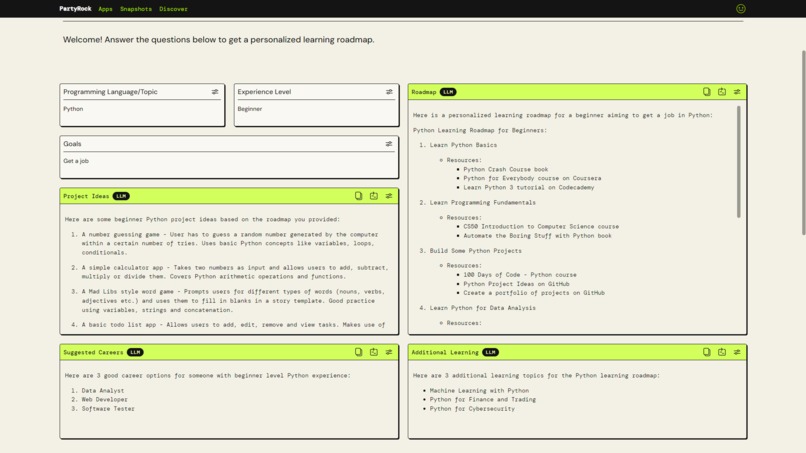Open Roadmap widget edit settings
The height and width of the screenshot is (453, 806).
pyautogui.click(x=737, y=92)
